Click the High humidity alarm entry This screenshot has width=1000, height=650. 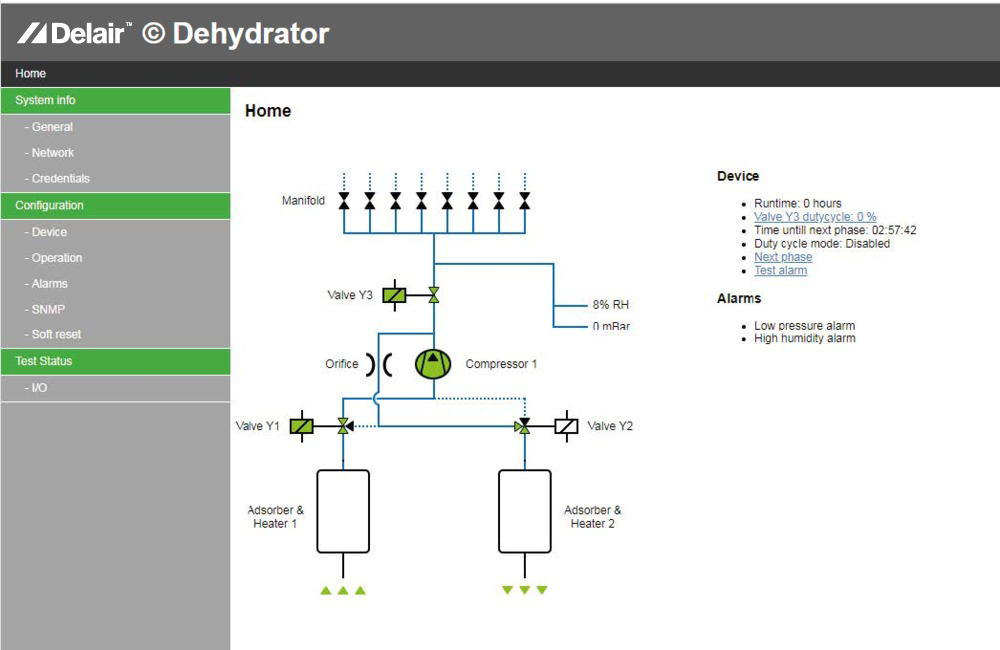tap(805, 339)
